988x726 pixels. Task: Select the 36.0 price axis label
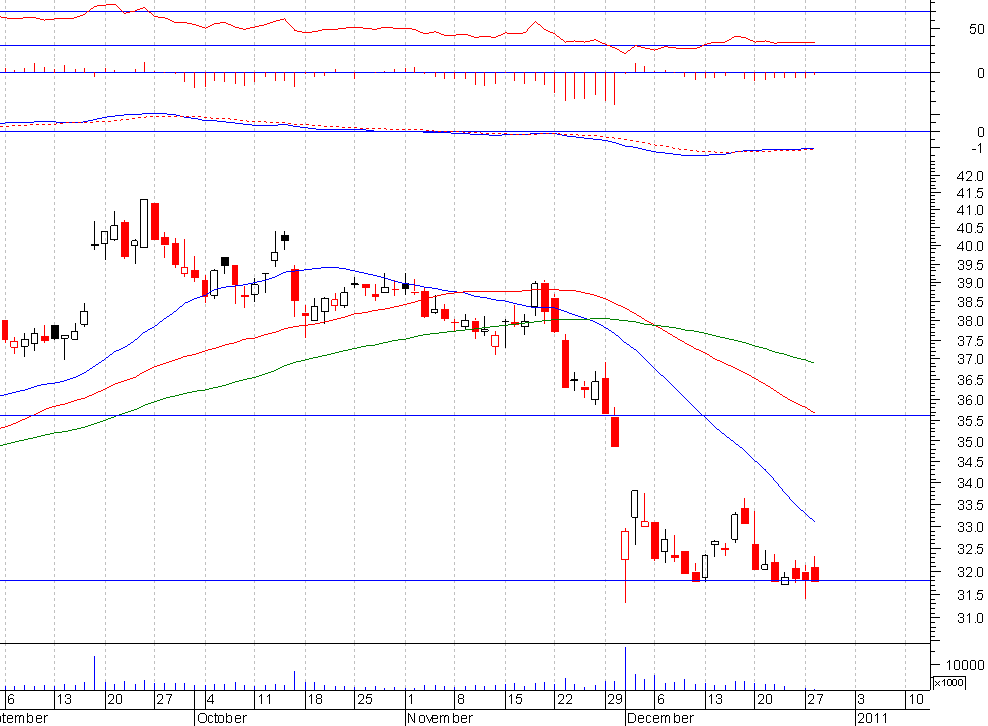click(x=970, y=400)
